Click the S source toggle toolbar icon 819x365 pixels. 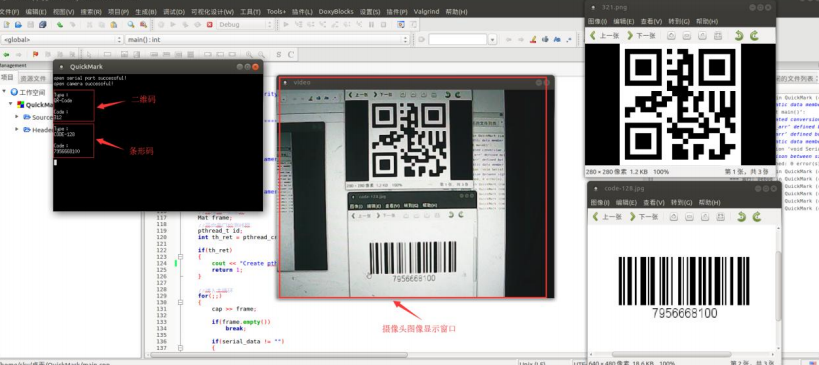278,54
